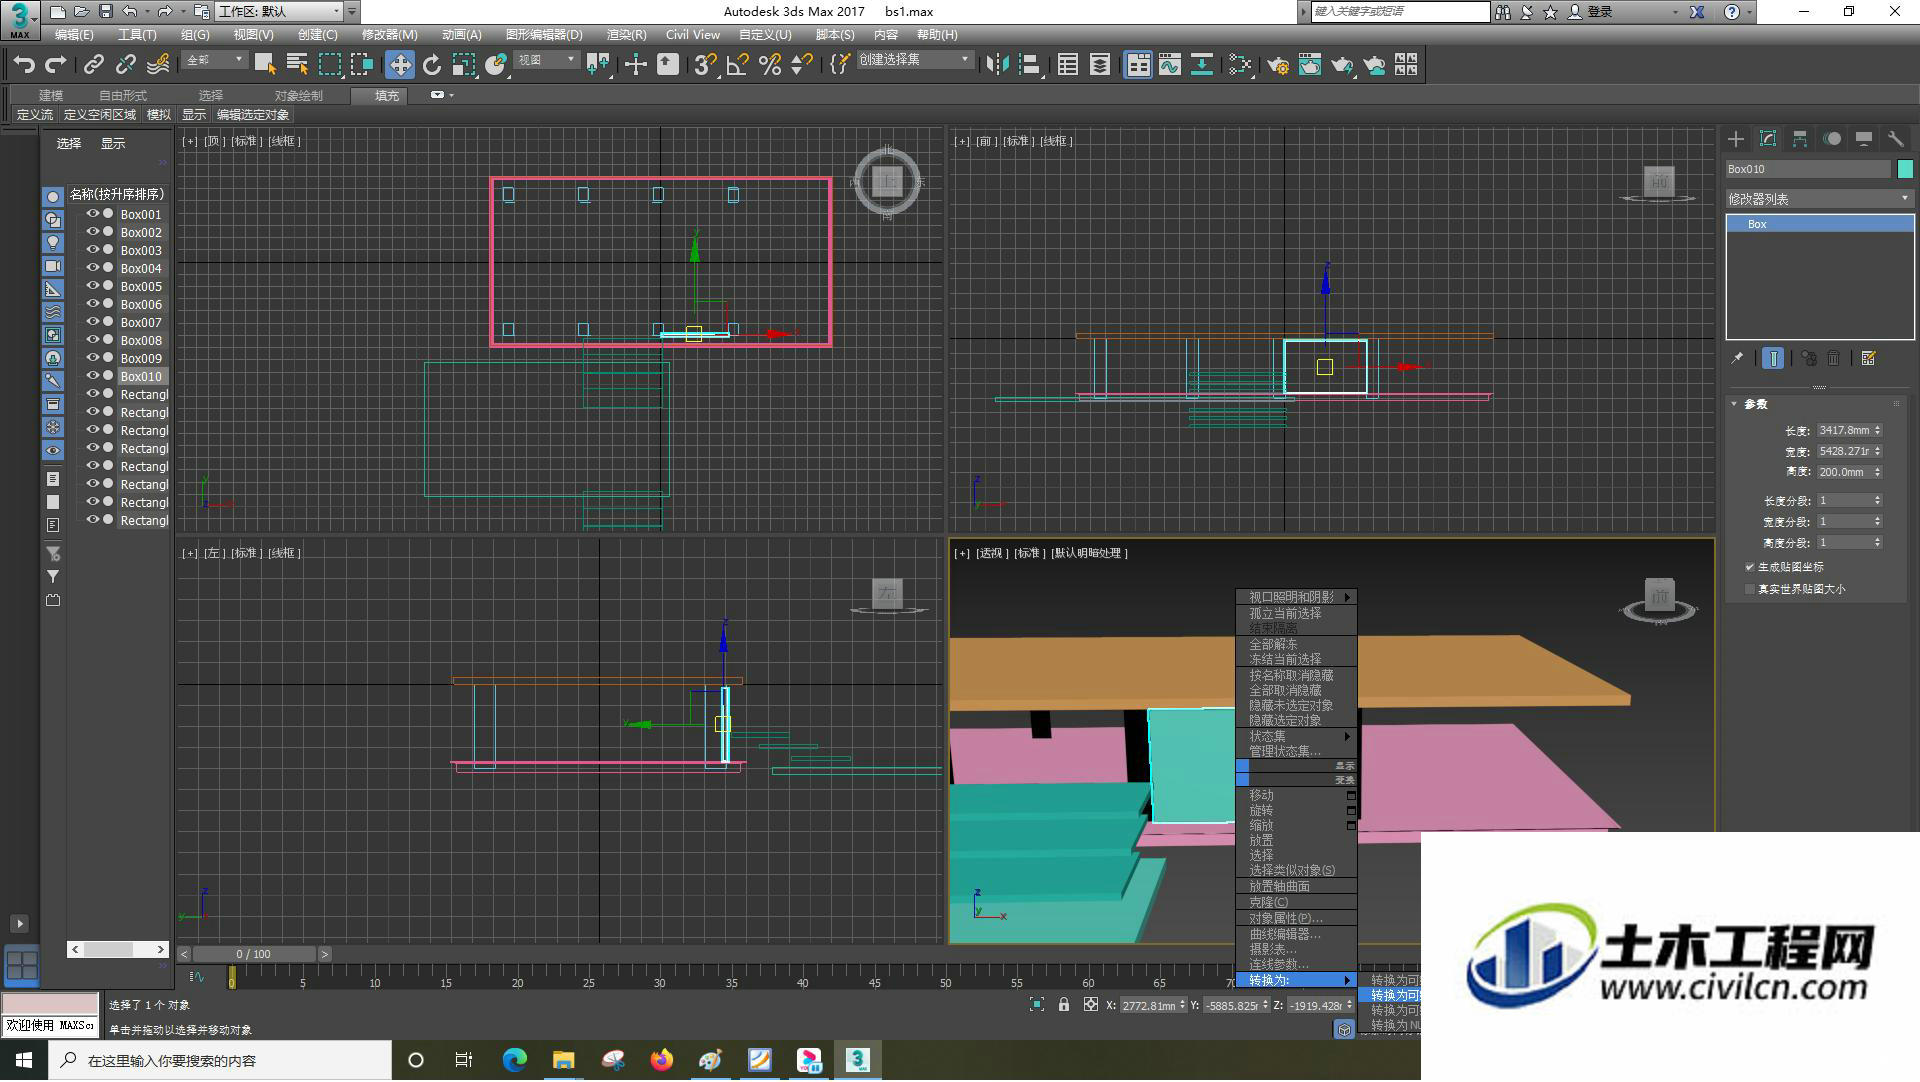Click the 定义空闲区域 button
Viewport: 1920px width, 1082px height.
(x=100, y=115)
